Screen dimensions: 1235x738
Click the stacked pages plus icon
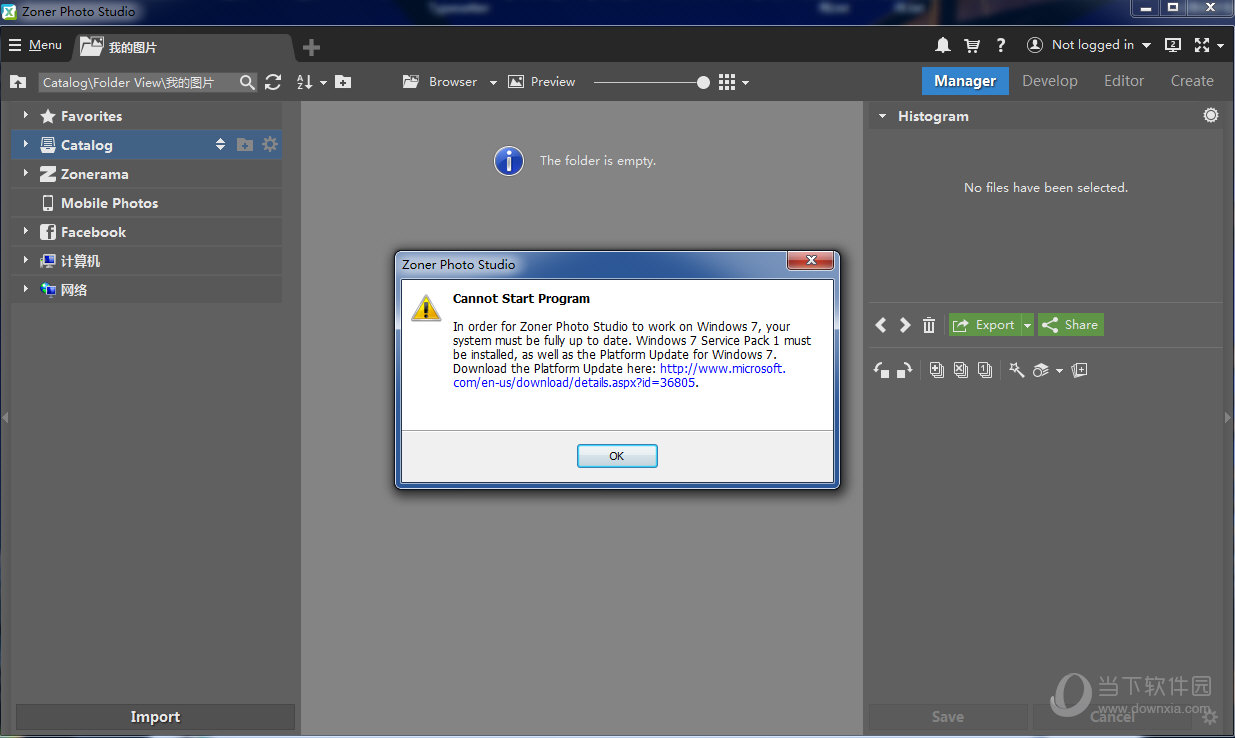pos(937,370)
